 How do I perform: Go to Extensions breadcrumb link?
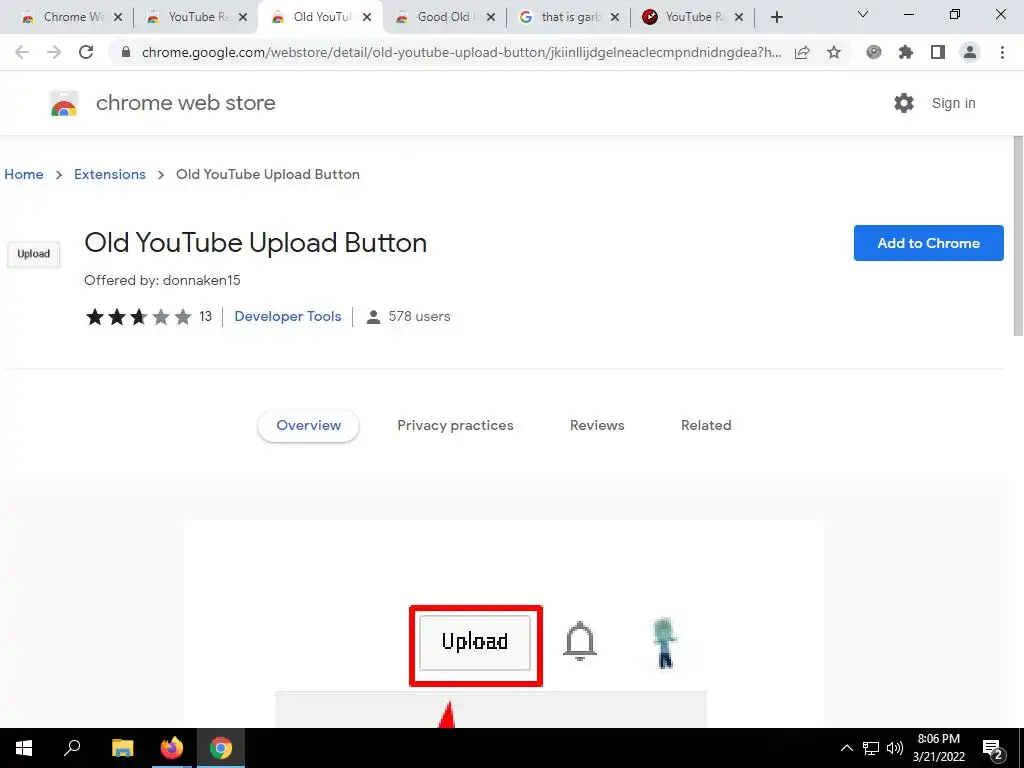click(110, 174)
